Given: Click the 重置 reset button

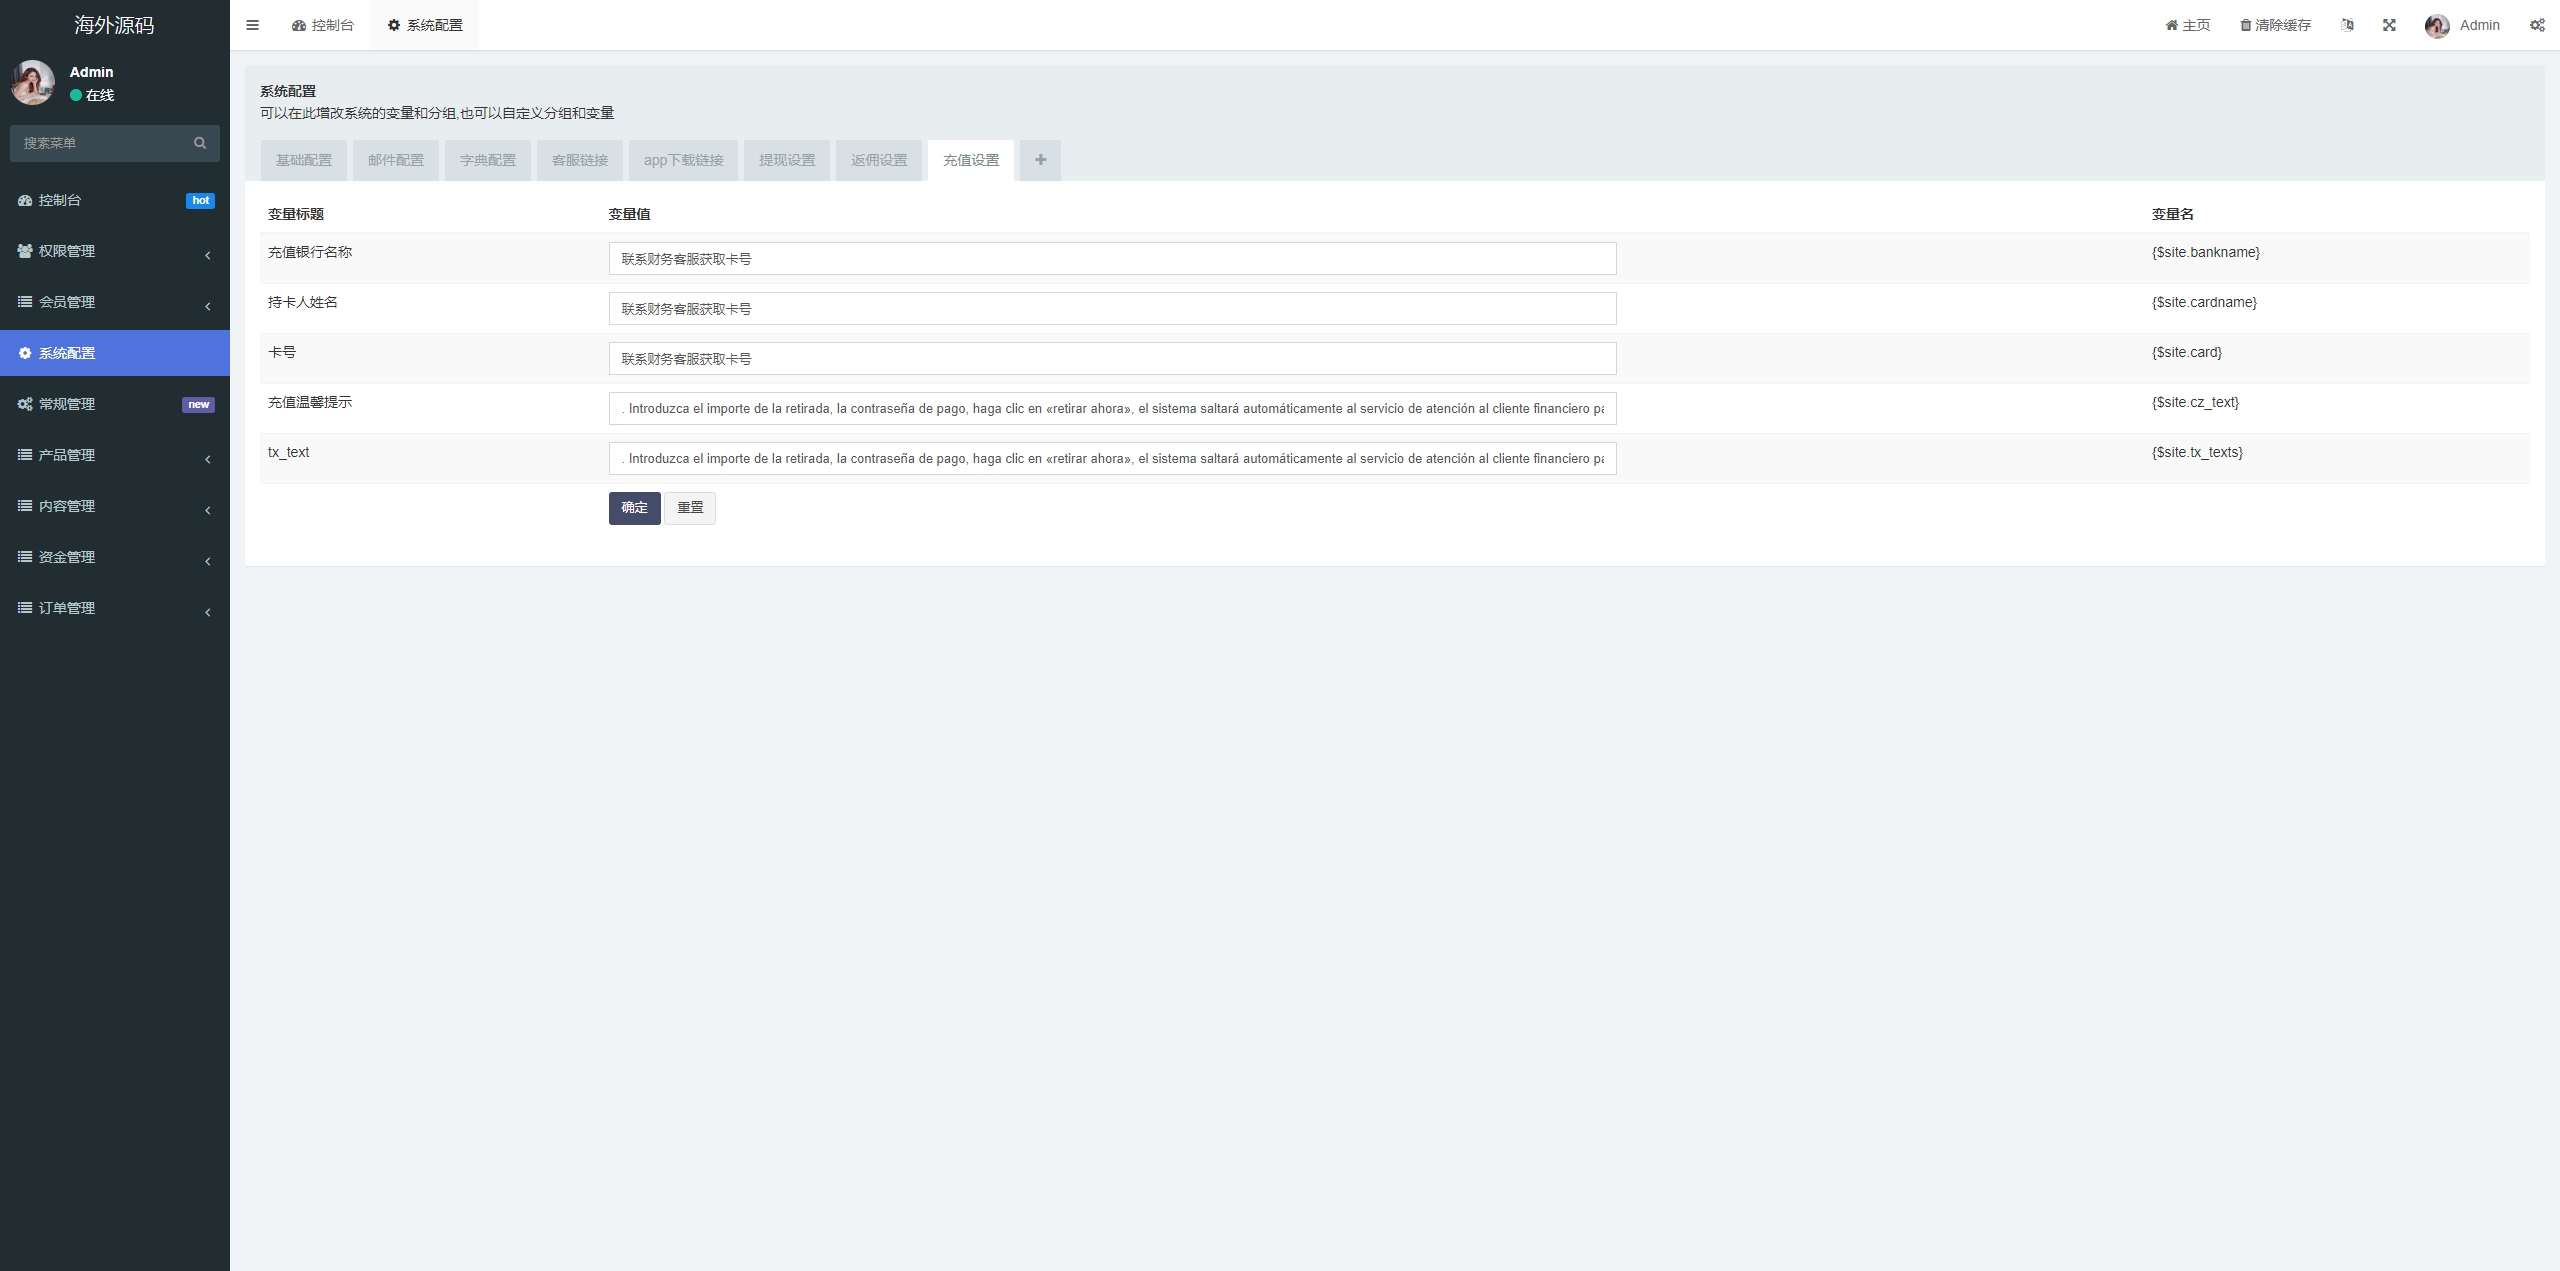Looking at the screenshot, I should point(690,508).
